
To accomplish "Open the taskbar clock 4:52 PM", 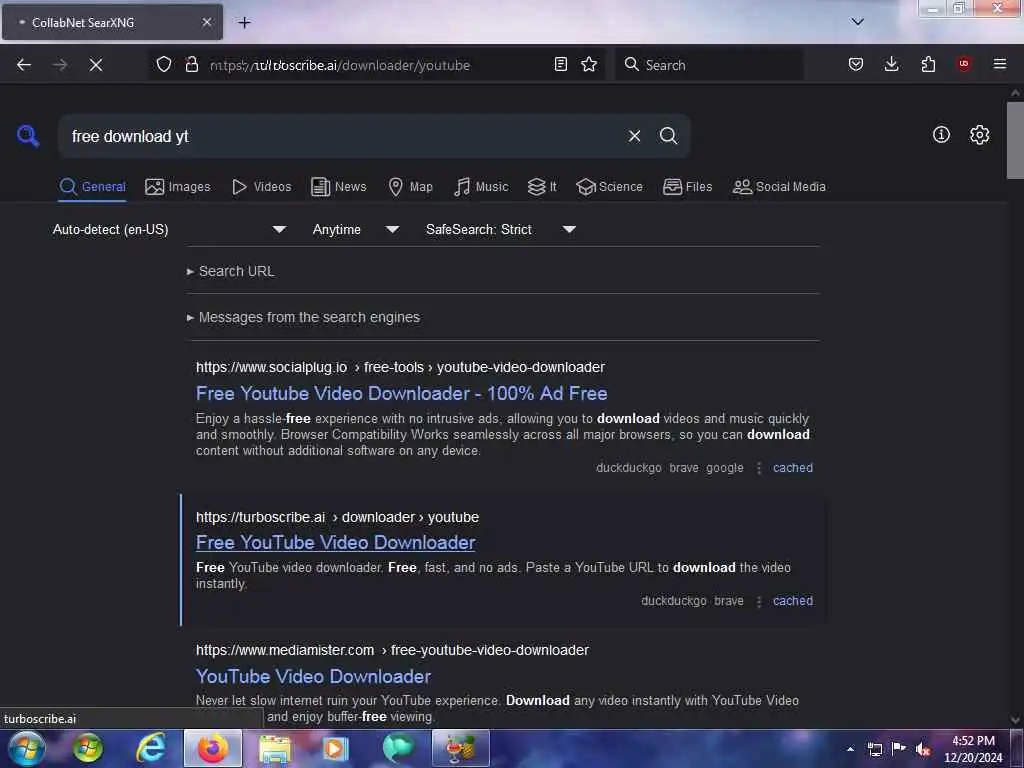I will pyautogui.click(x=973, y=749).
